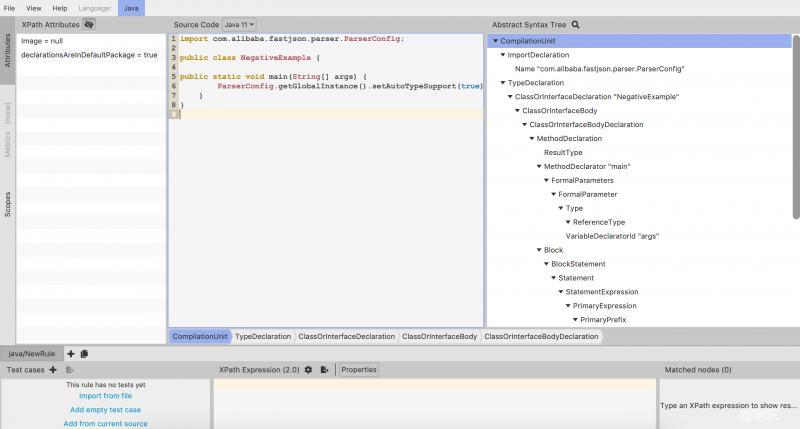Open the View menu
Viewport: 800px width, 429px height.
point(34,8)
